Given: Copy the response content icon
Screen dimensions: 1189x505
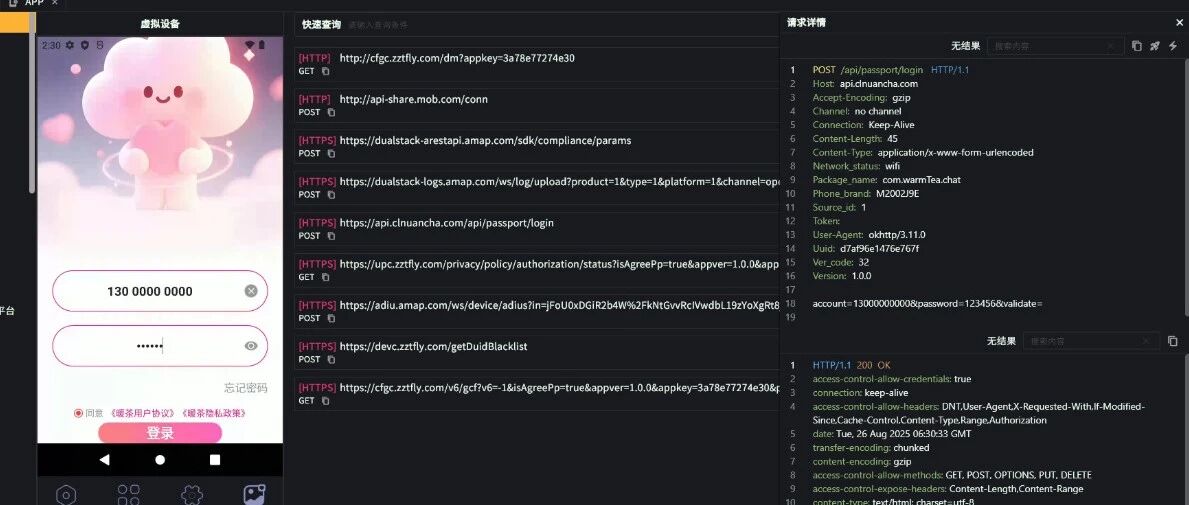Looking at the screenshot, I should pos(1173,341).
